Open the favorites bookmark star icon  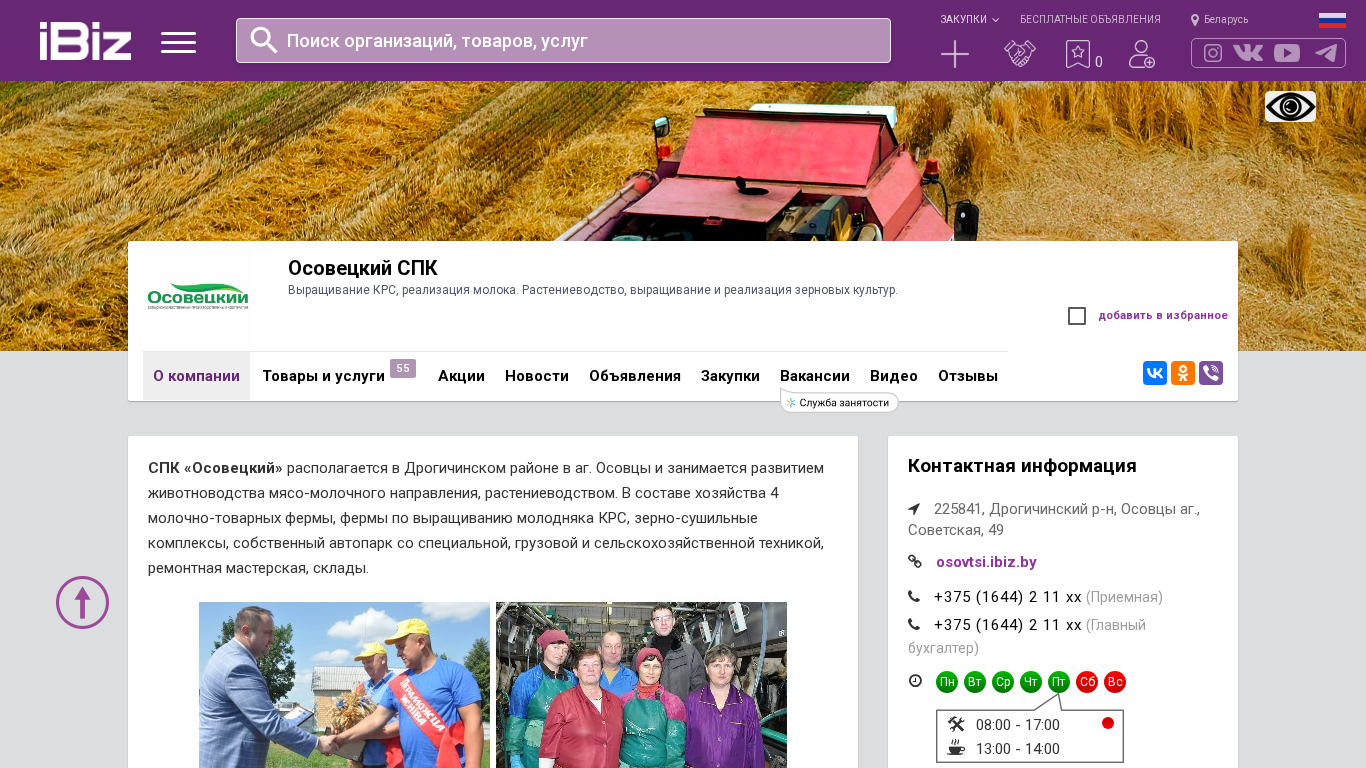tap(1078, 54)
